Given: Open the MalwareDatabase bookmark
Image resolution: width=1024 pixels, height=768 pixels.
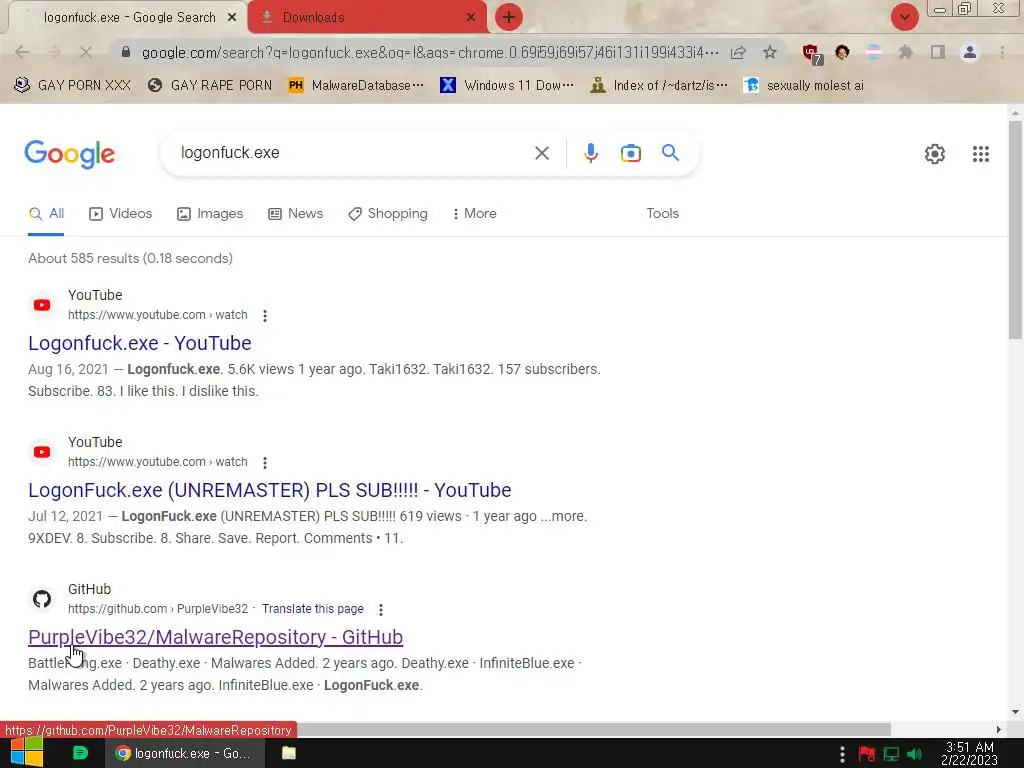Looking at the screenshot, I should pyautogui.click(x=356, y=86).
